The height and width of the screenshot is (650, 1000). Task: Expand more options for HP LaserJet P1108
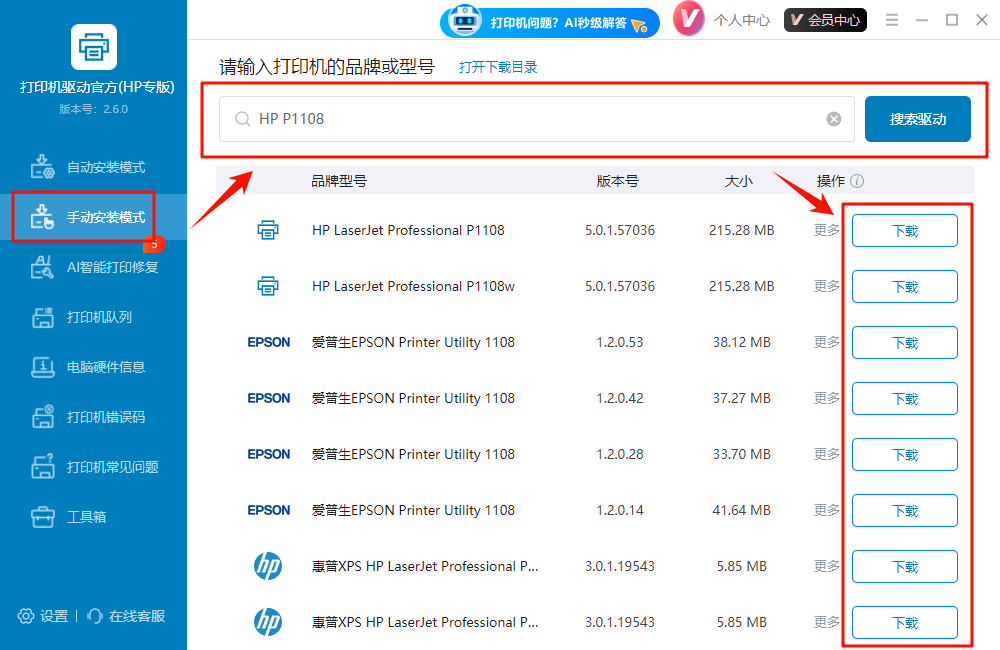click(827, 230)
